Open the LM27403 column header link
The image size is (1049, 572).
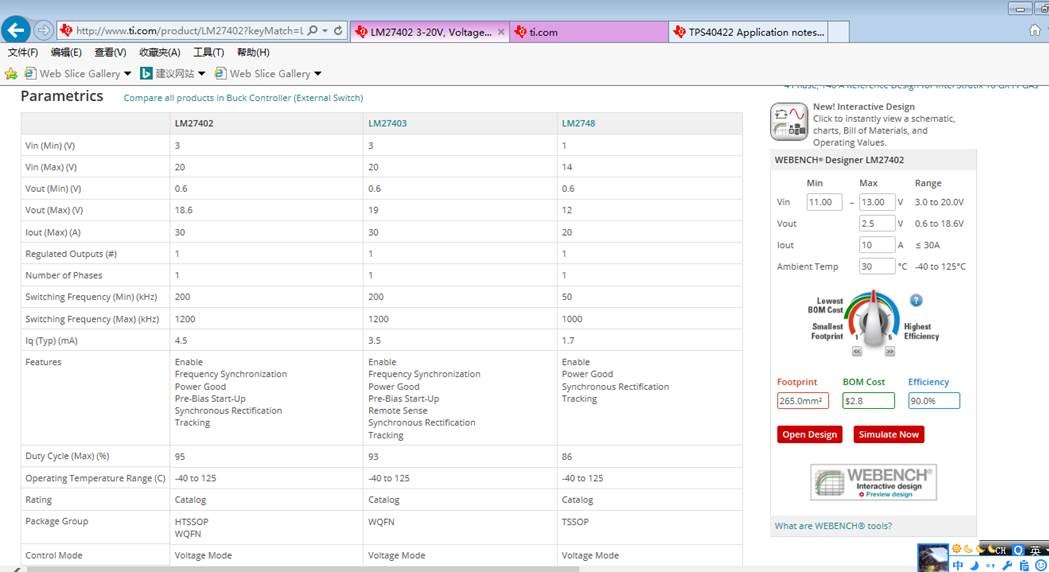point(387,123)
